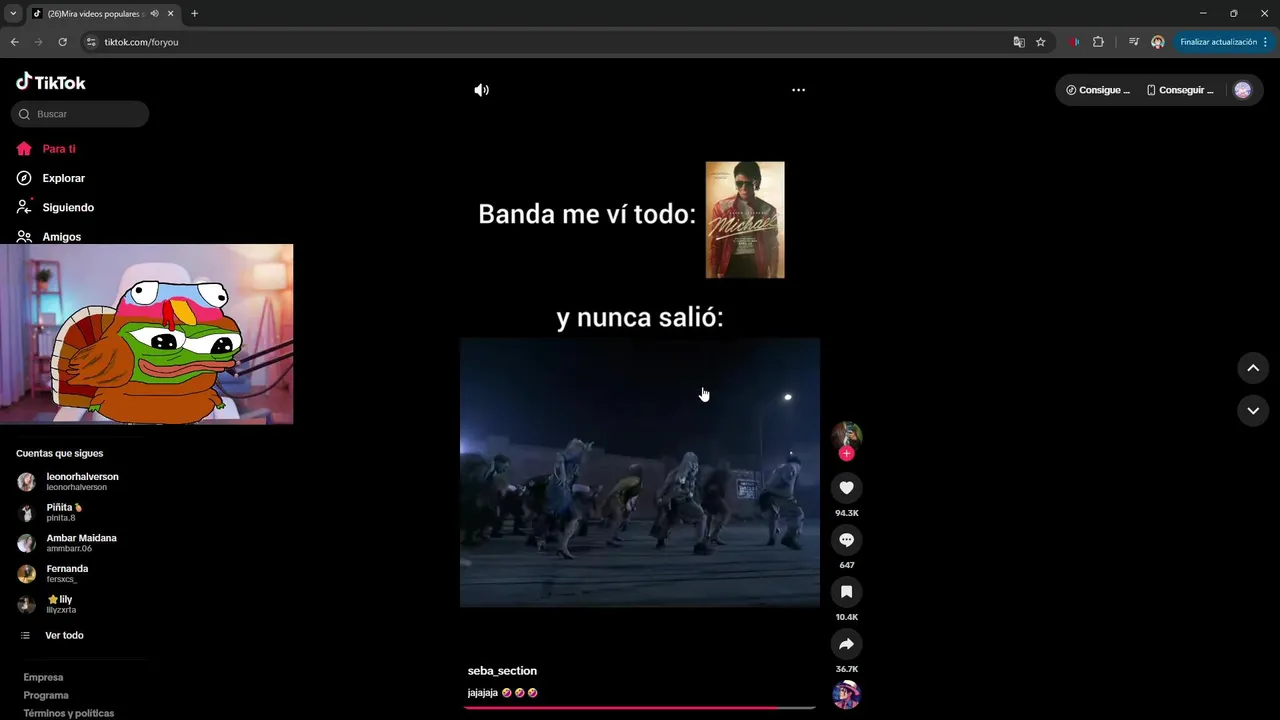Reload the page with refresh icon
The image size is (1280, 720).
[x=62, y=42]
